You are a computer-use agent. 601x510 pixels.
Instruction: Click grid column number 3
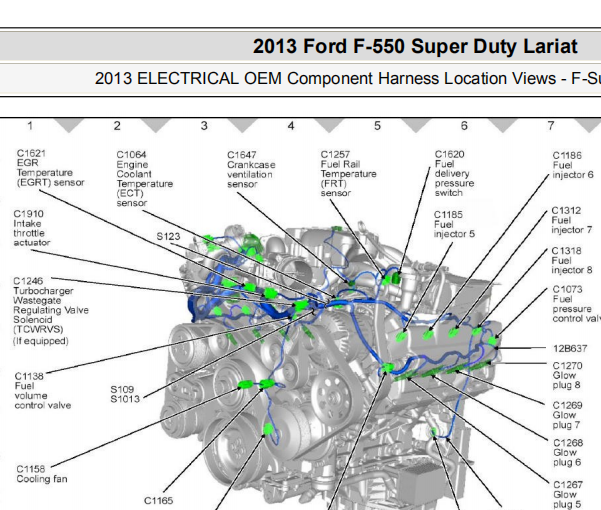(x=204, y=126)
